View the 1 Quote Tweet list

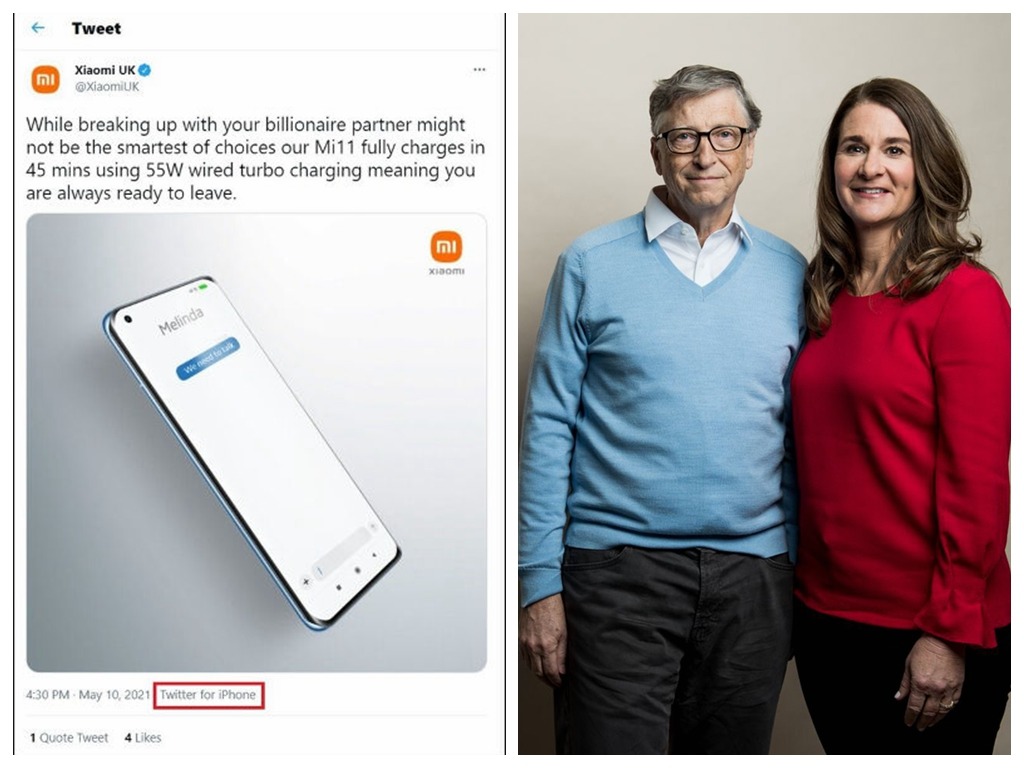(x=69, y=737)
